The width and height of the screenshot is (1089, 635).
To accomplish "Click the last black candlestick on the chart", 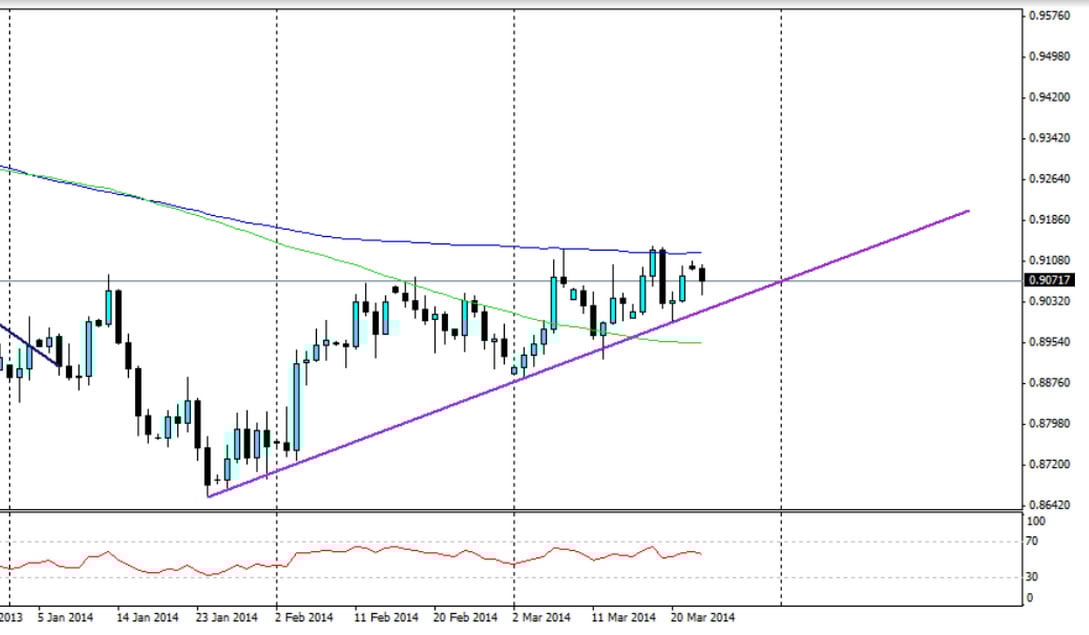I will point(703,274).
